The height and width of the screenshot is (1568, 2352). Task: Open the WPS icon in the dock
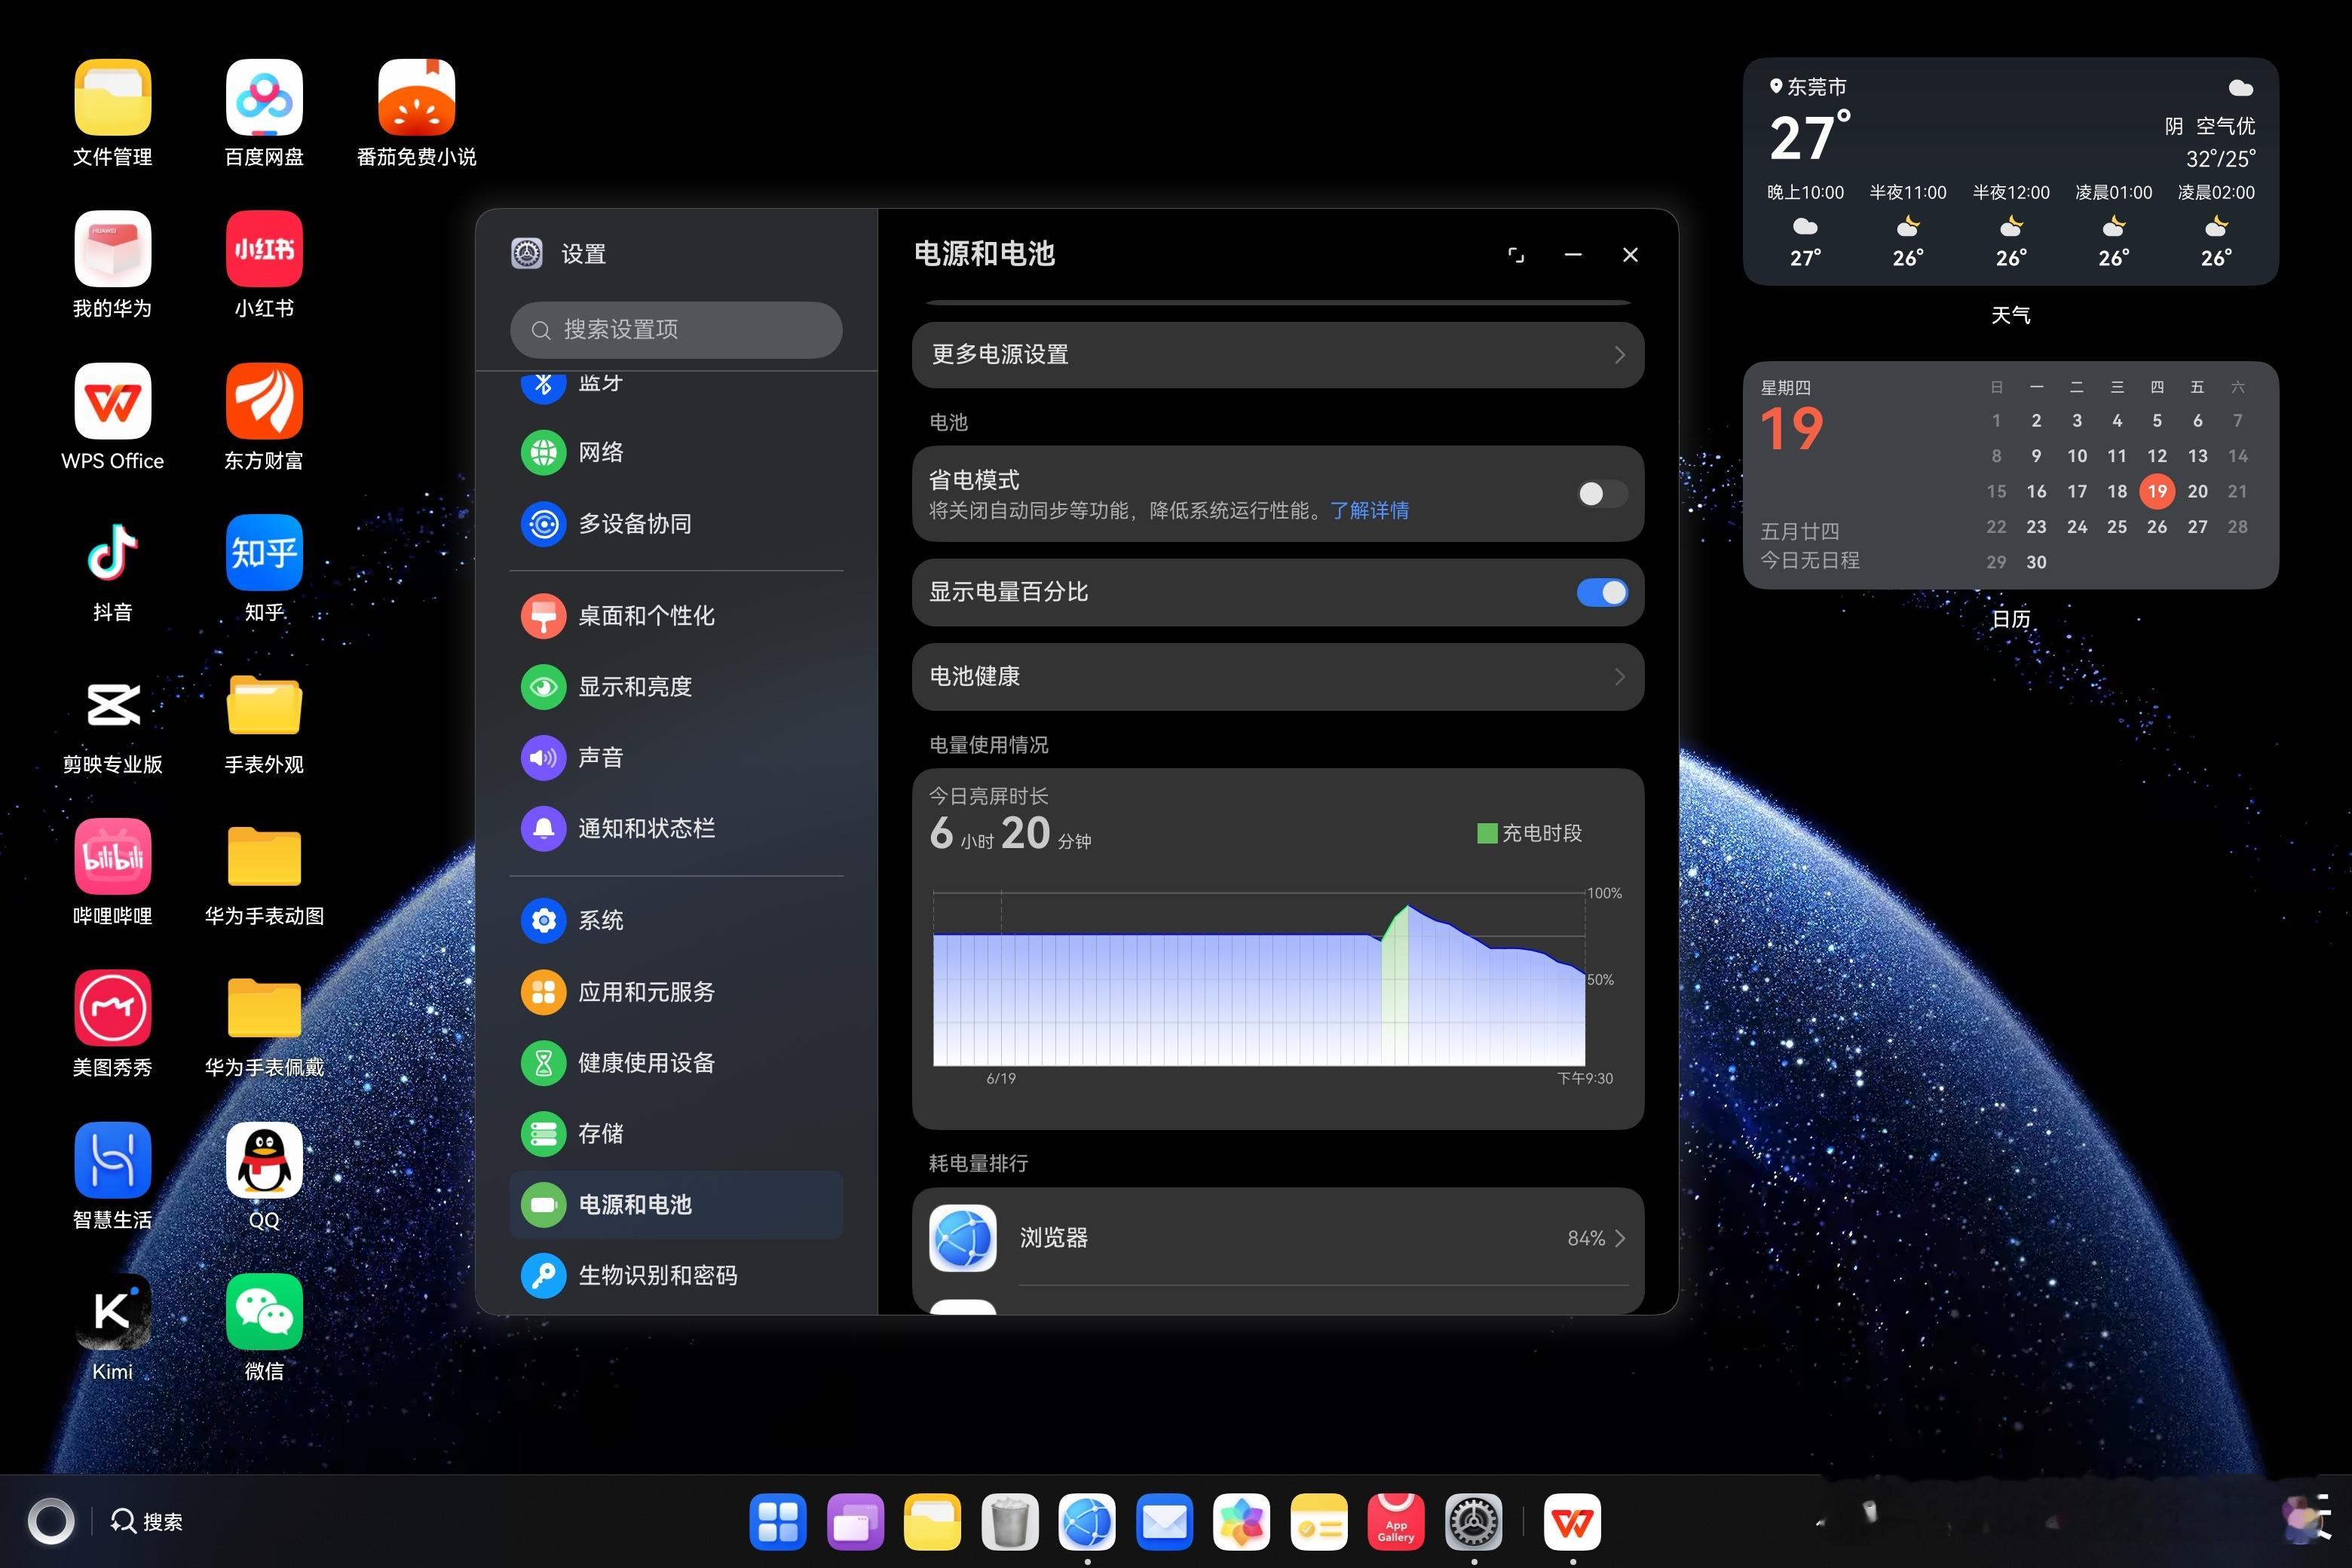click(x=1572, y=1522)
